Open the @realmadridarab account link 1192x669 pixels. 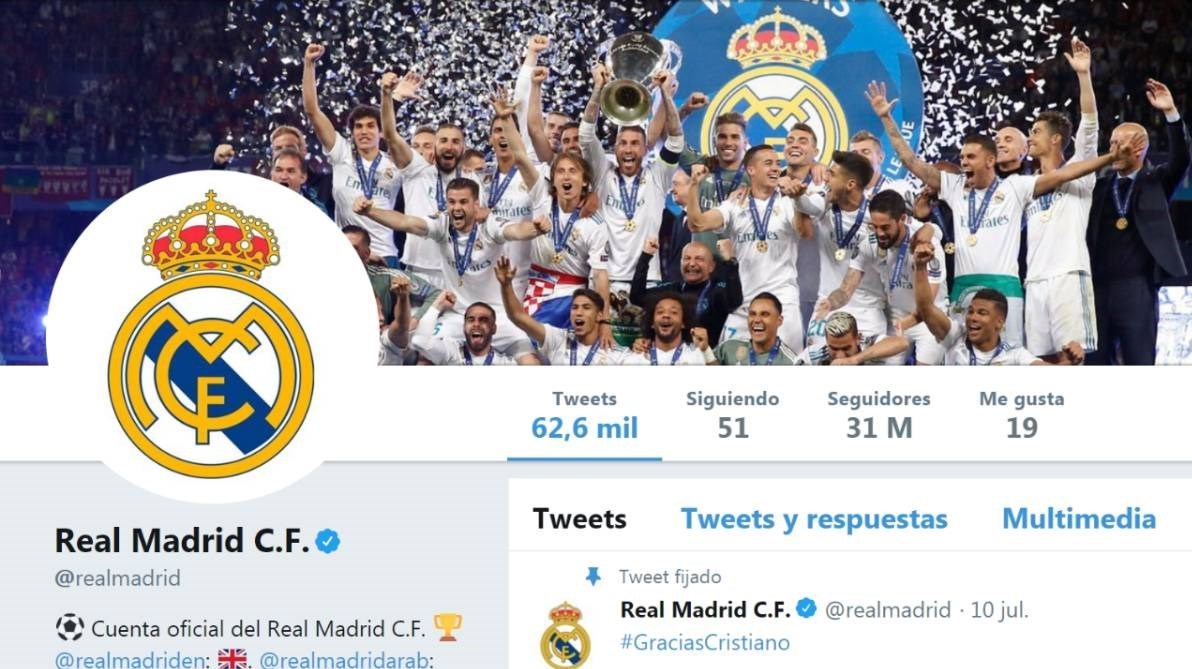(346, 659)
